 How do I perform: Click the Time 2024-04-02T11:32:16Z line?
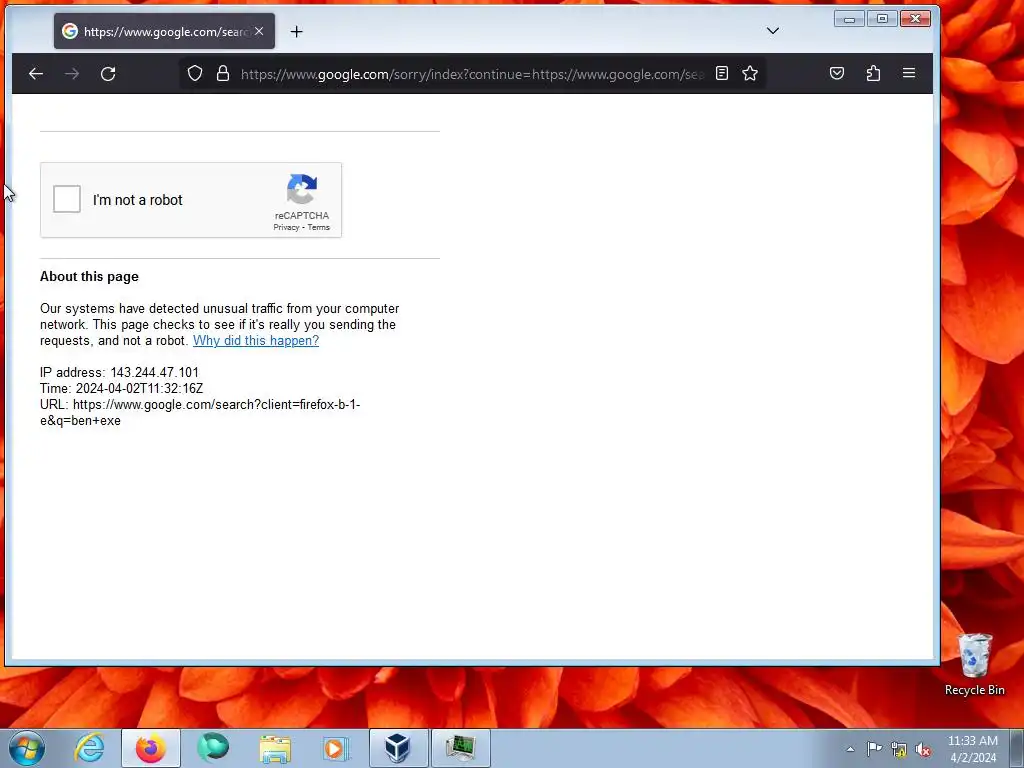[x=121, y=389]
